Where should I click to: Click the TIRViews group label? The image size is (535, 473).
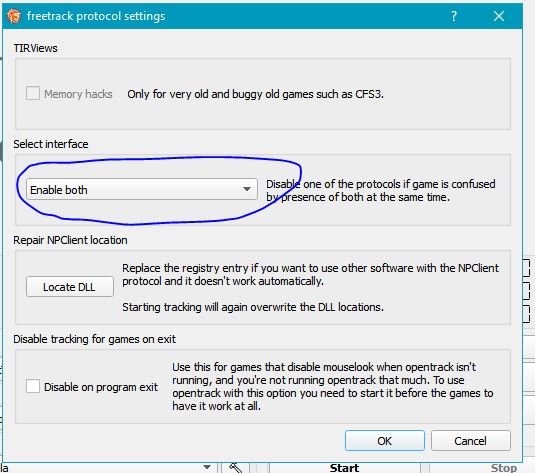[35, 48]
